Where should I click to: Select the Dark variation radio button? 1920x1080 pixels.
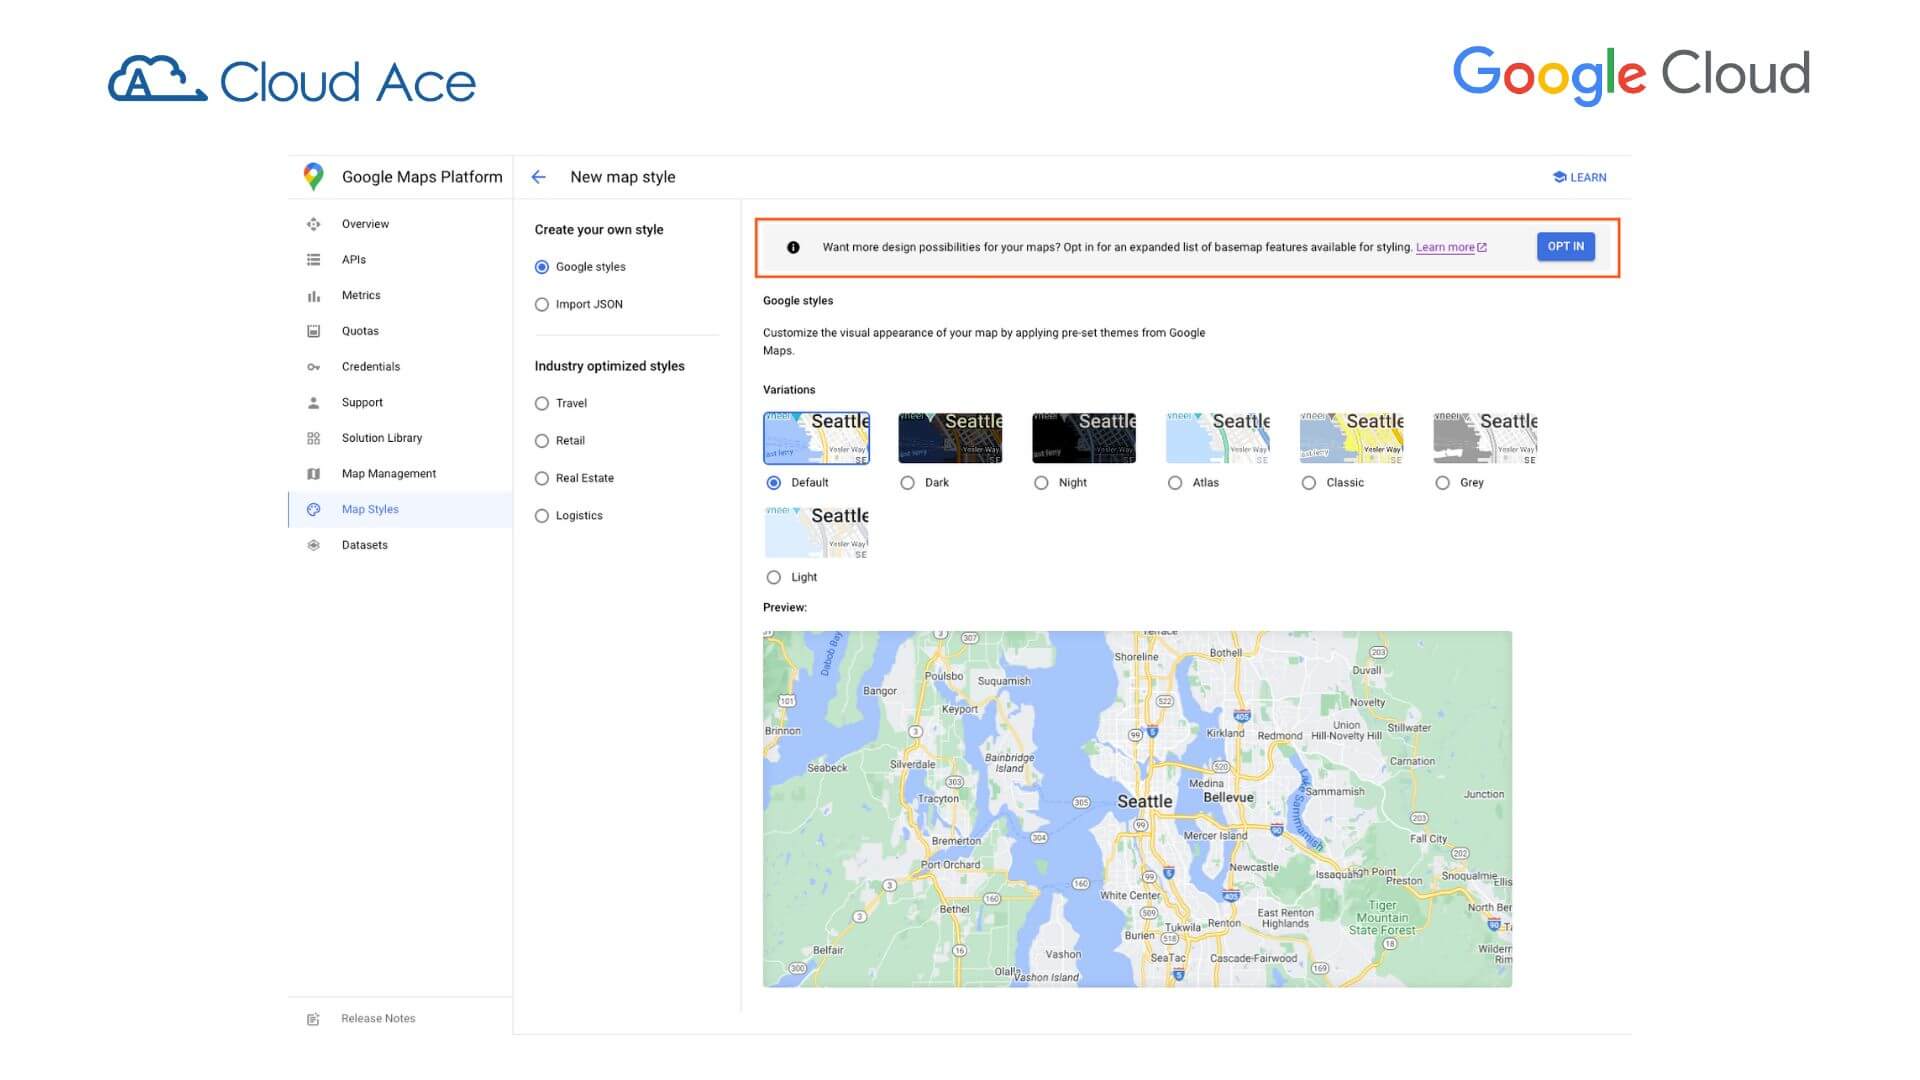pos(908,483)
